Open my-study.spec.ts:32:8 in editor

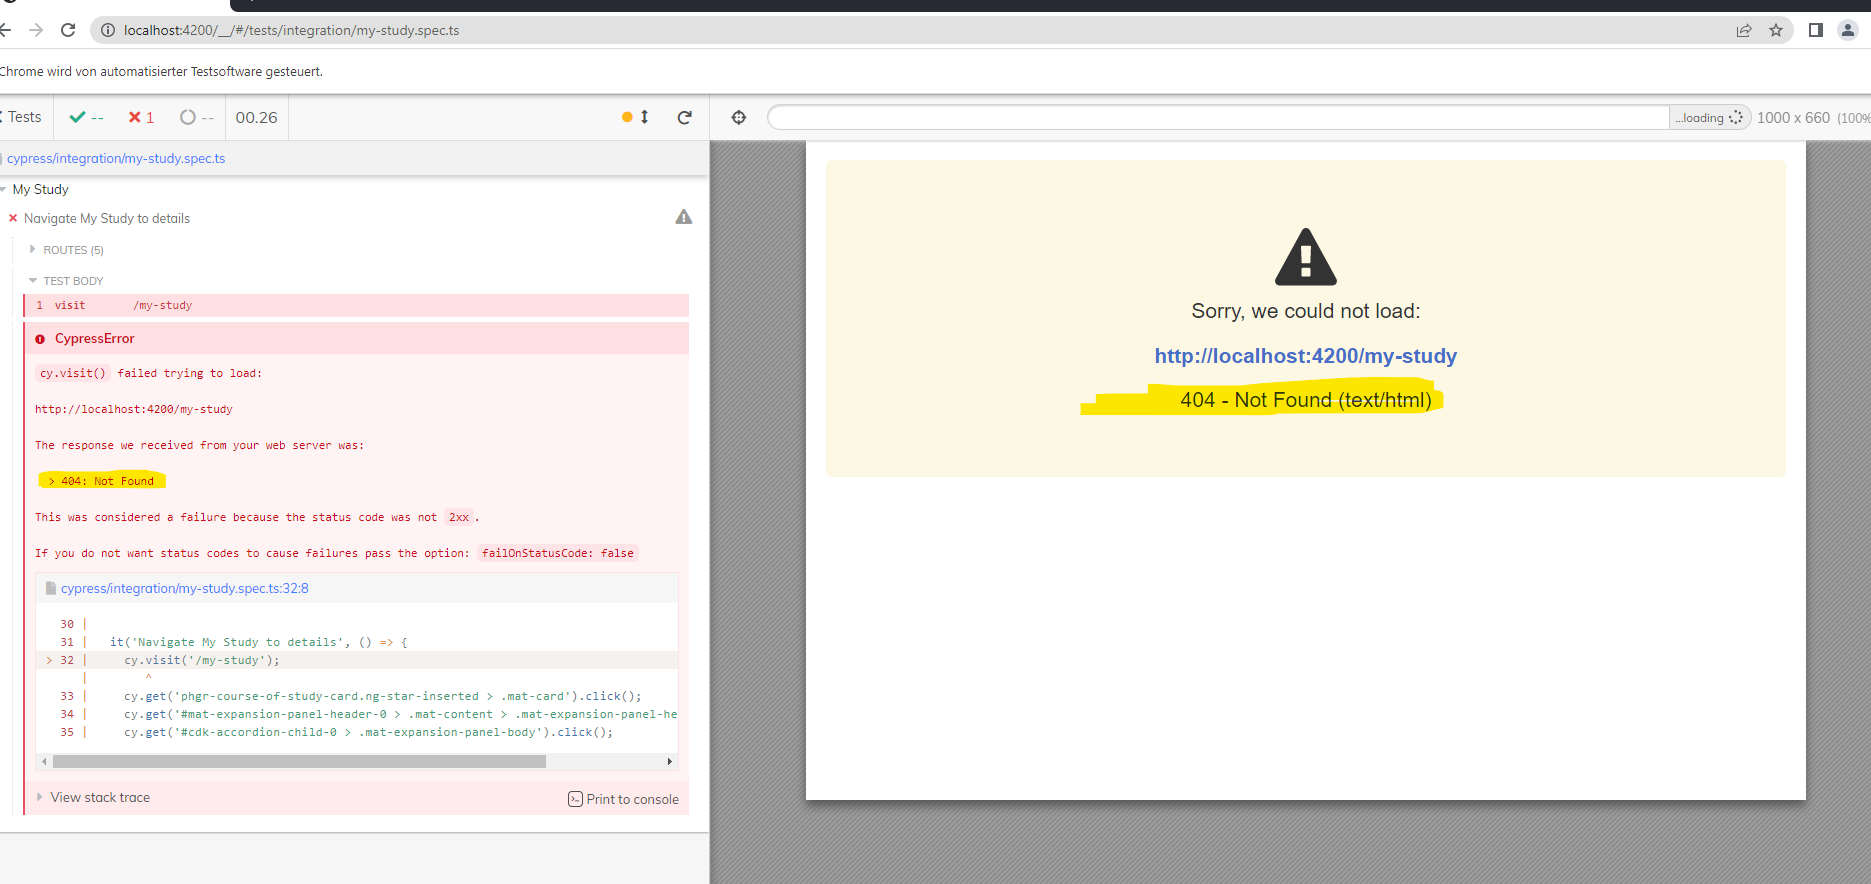tap(184, 588)
